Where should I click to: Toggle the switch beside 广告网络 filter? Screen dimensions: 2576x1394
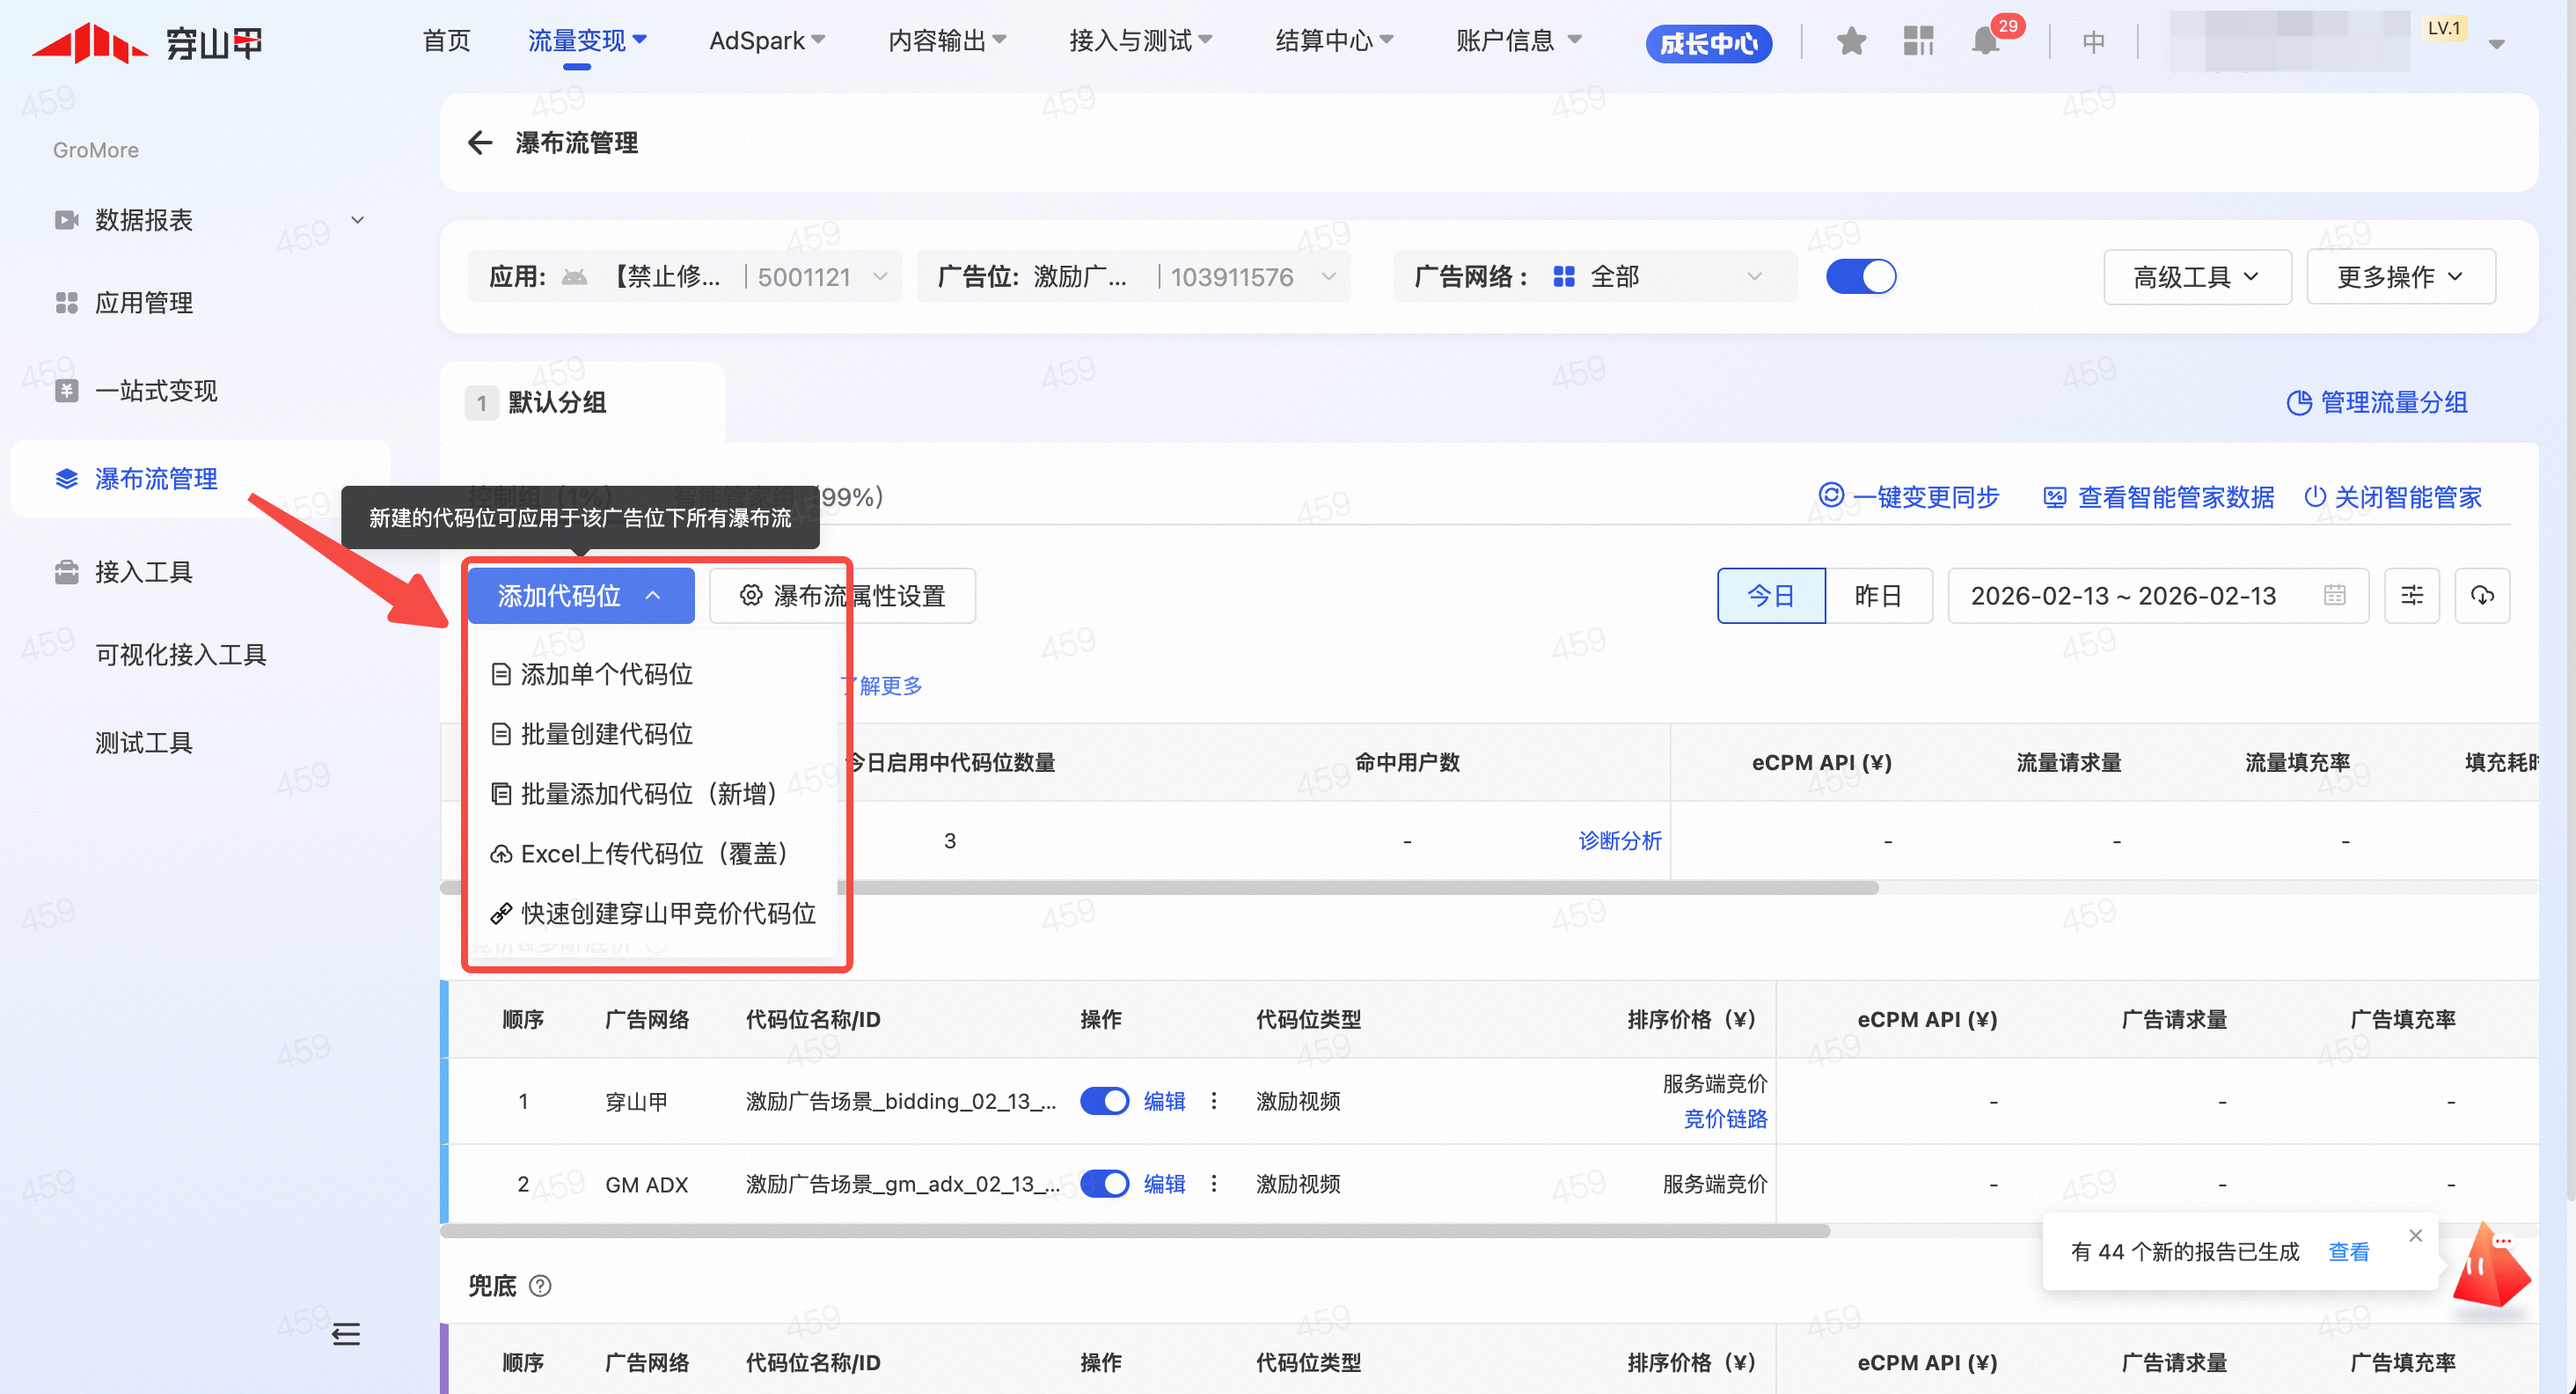coord(1860,277)
